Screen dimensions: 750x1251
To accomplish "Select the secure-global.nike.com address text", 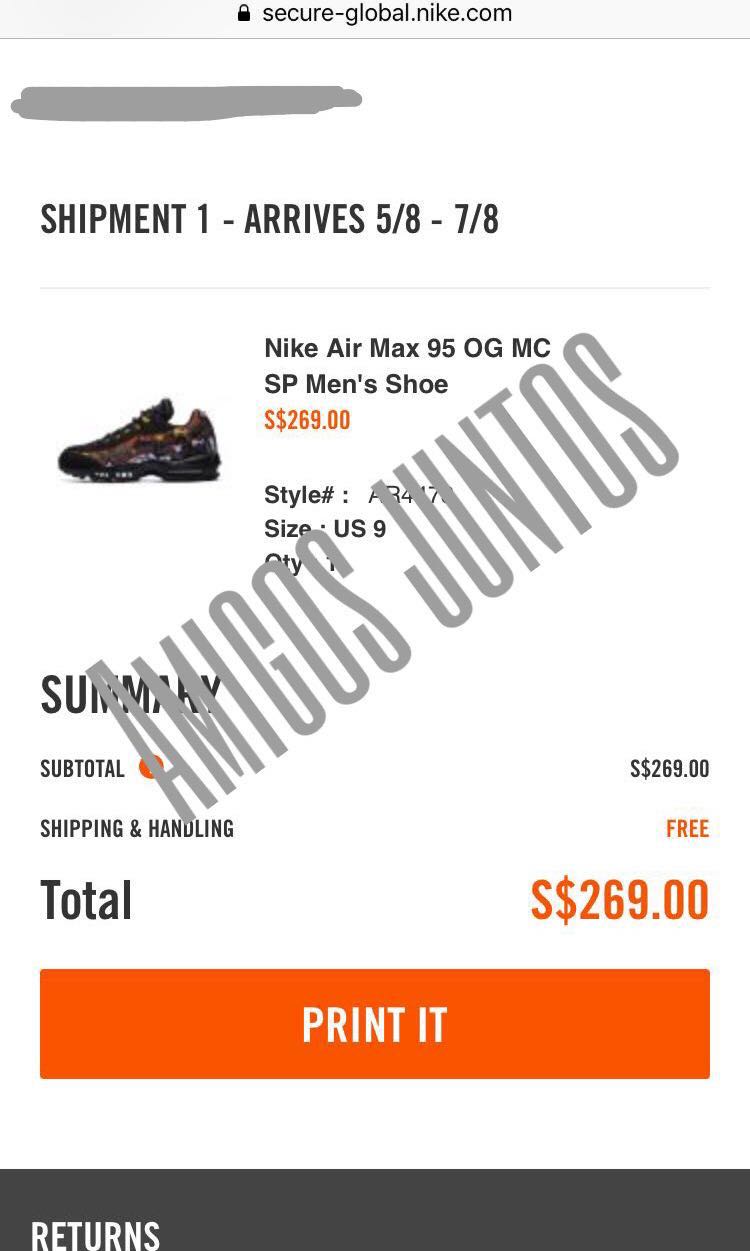I will click(387, 14).
